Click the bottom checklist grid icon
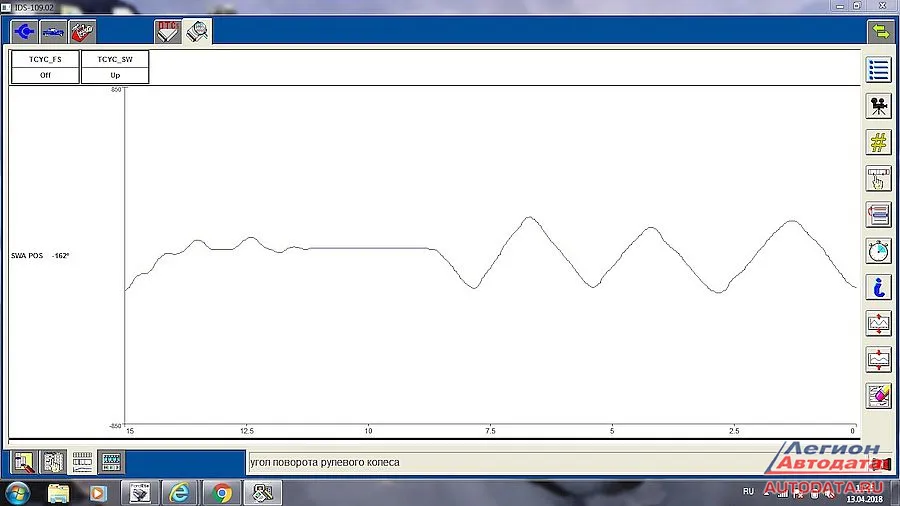Screen dimensions: 900x506 pyautogui.click(x=53, y=462)
